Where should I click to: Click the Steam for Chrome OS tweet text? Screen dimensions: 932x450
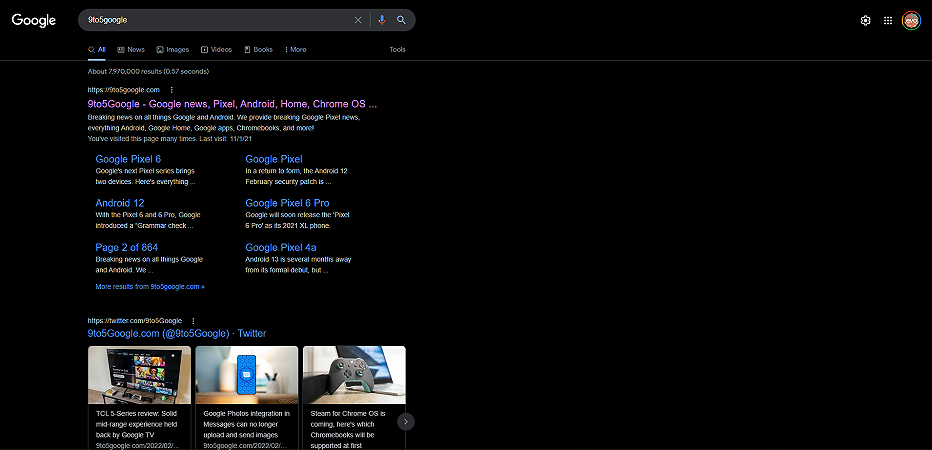point(350,429)
